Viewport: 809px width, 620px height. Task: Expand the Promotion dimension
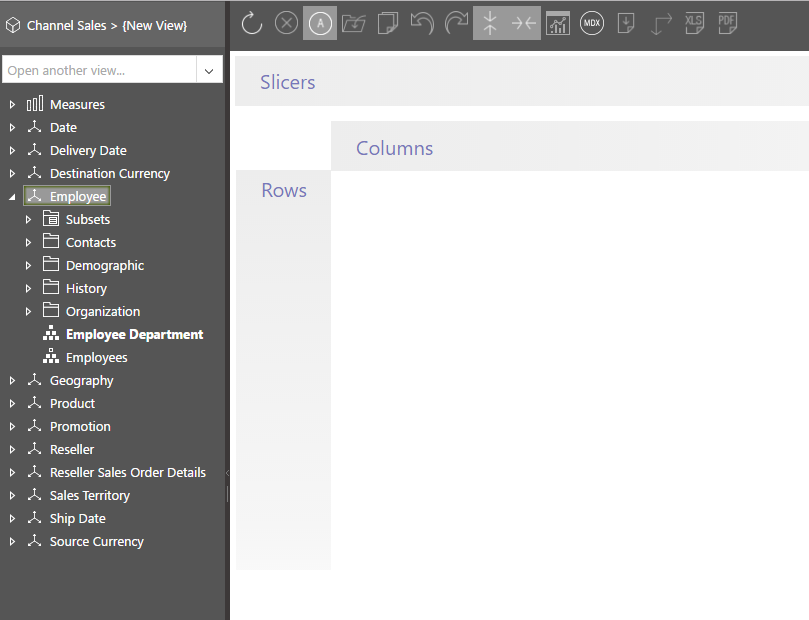coord(12,427)
